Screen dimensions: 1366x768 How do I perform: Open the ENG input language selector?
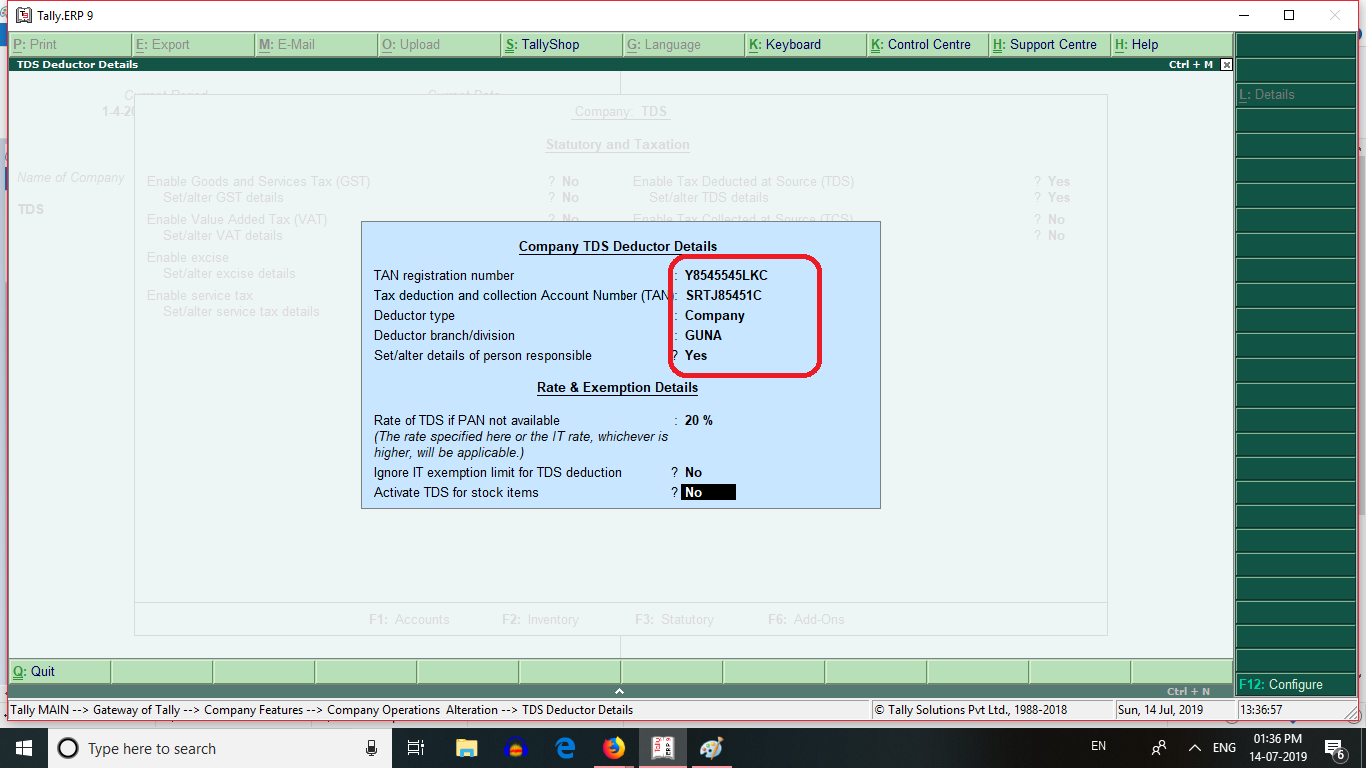1222,746
